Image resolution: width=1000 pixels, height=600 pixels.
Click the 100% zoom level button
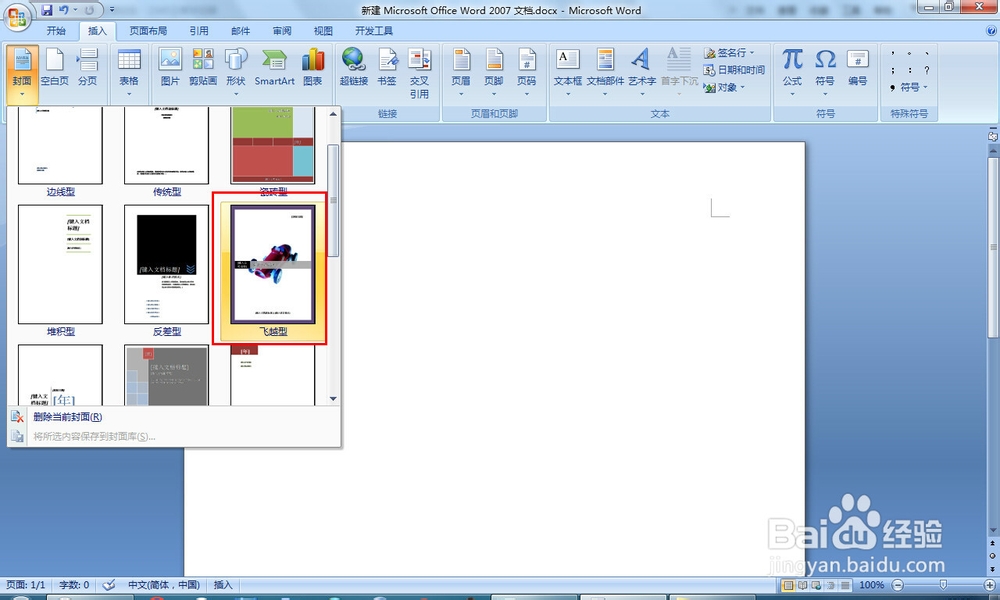pyautogui.click(x=871, y=585)
